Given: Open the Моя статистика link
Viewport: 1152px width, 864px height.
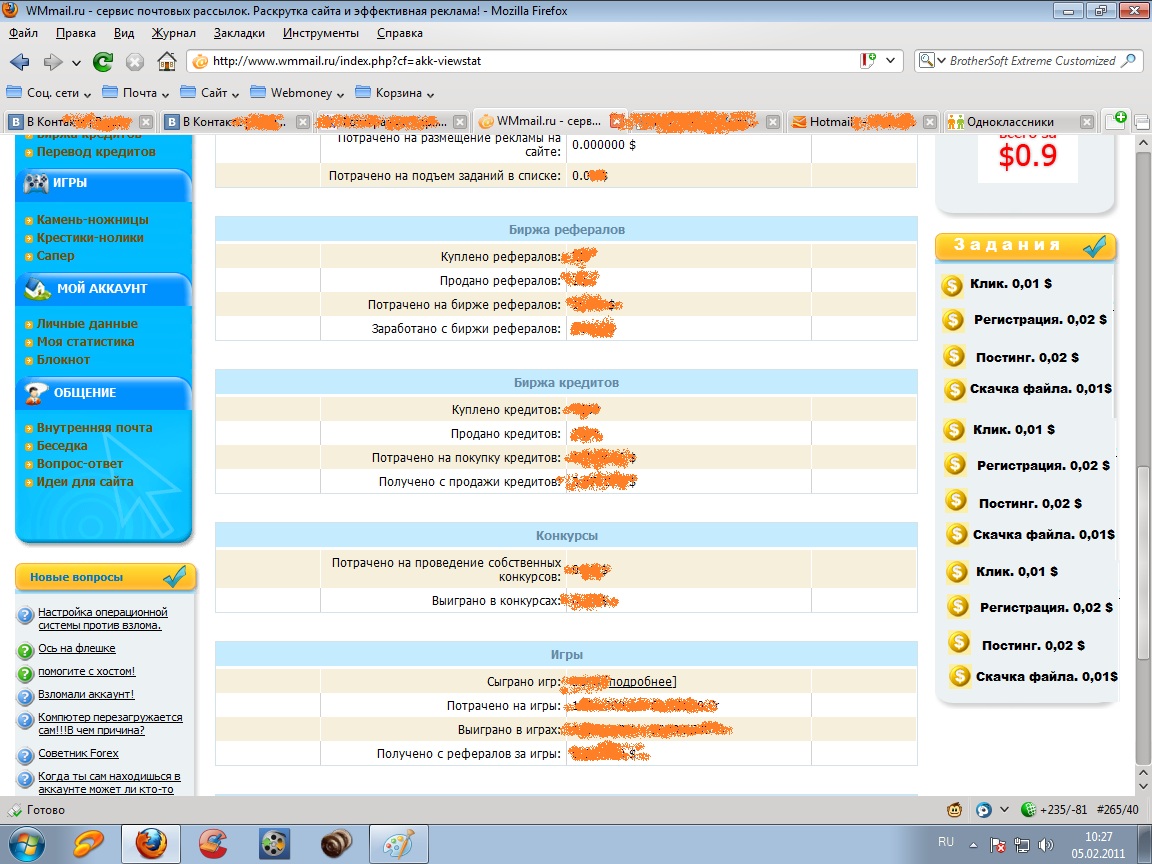Looking at the screenshot, I should [85, 342].
